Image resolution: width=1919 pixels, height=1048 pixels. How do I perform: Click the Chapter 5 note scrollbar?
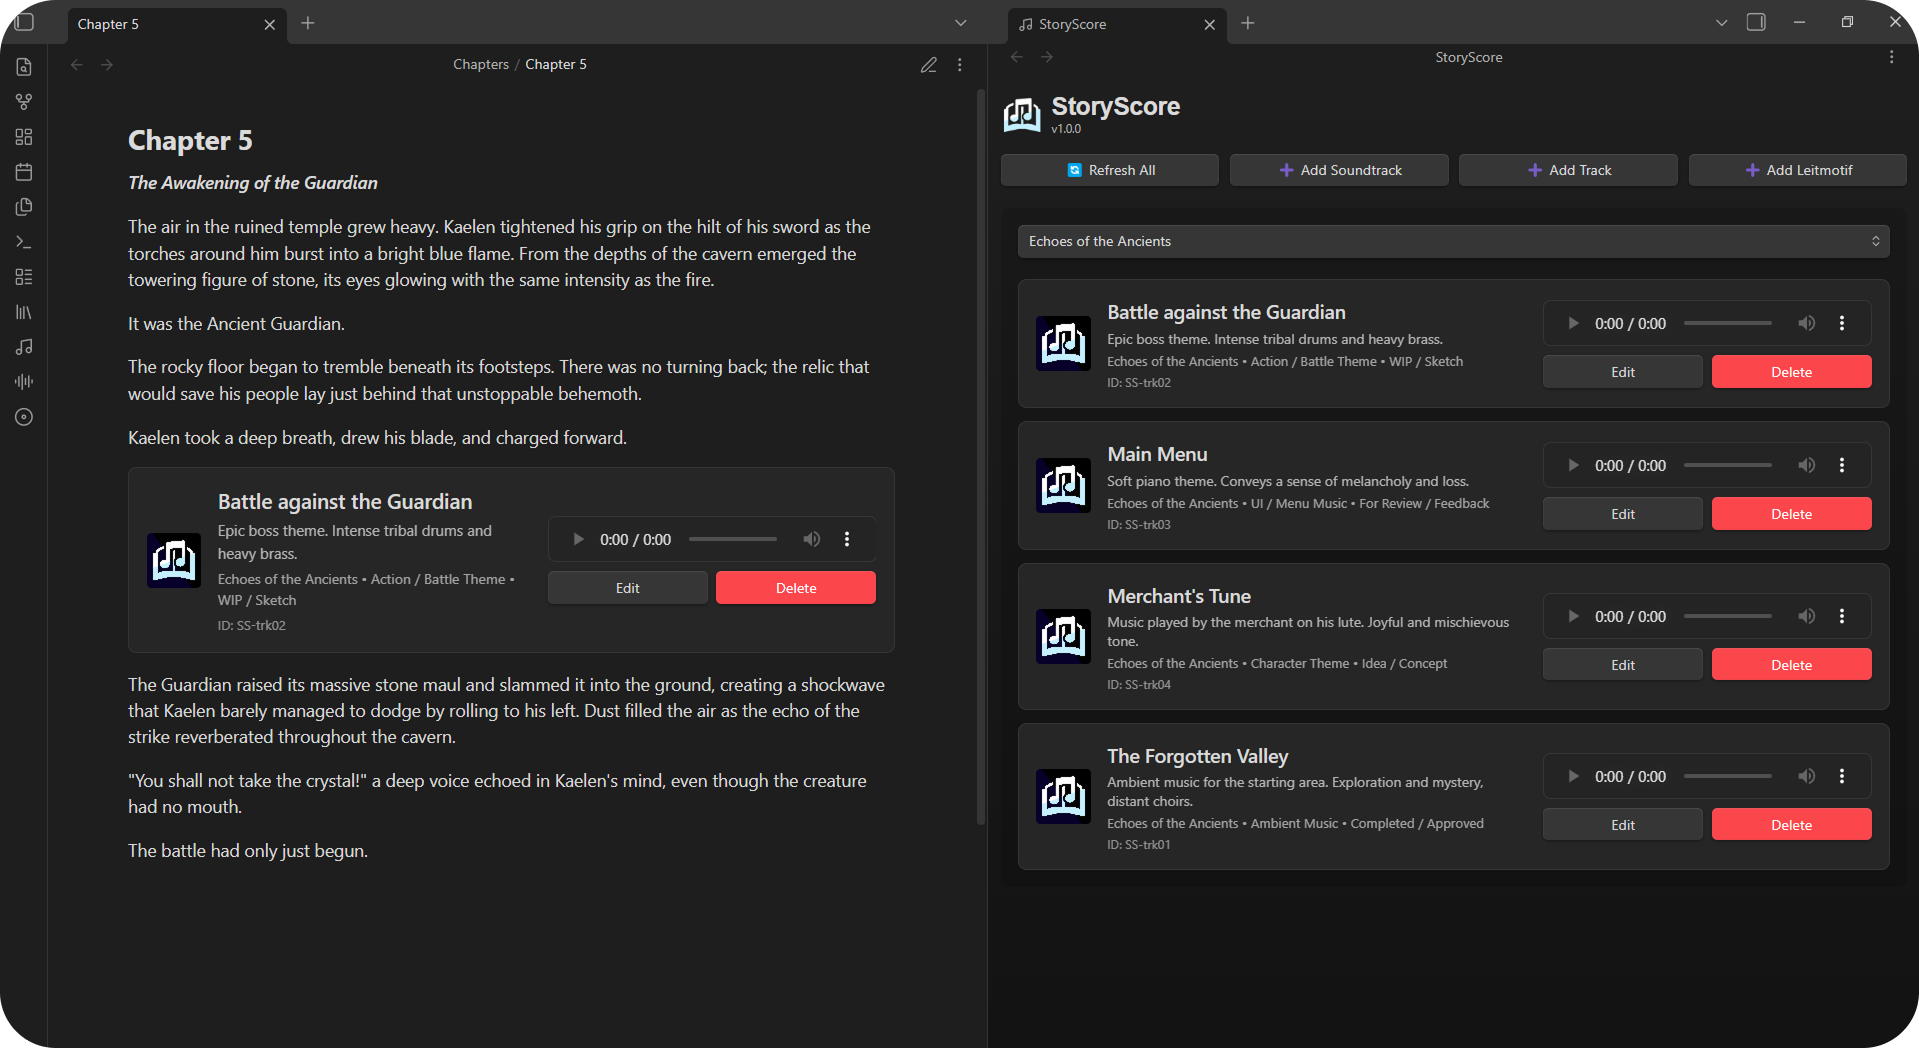981,457
